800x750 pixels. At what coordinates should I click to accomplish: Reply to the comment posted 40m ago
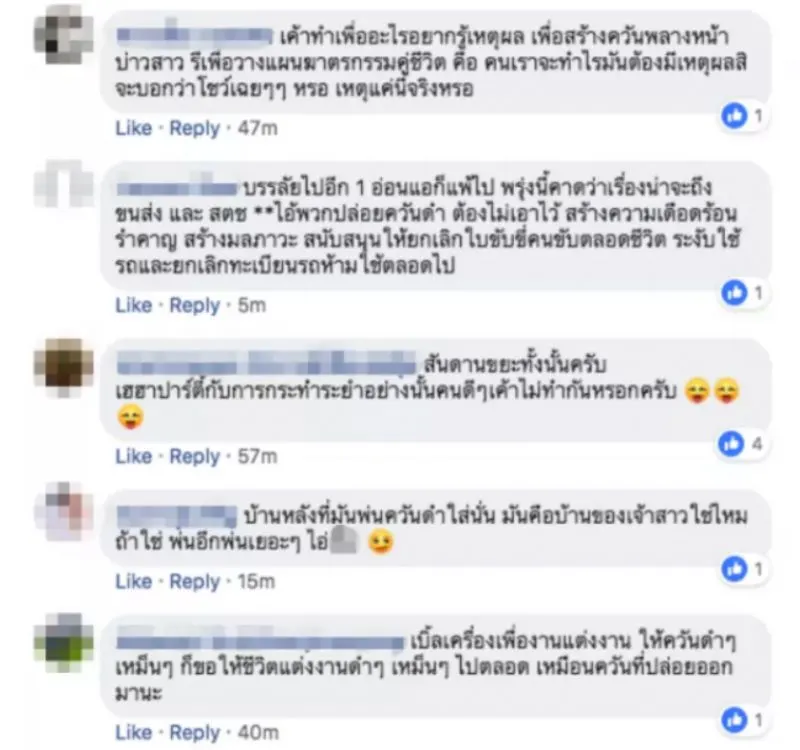[x=194, y=733]
